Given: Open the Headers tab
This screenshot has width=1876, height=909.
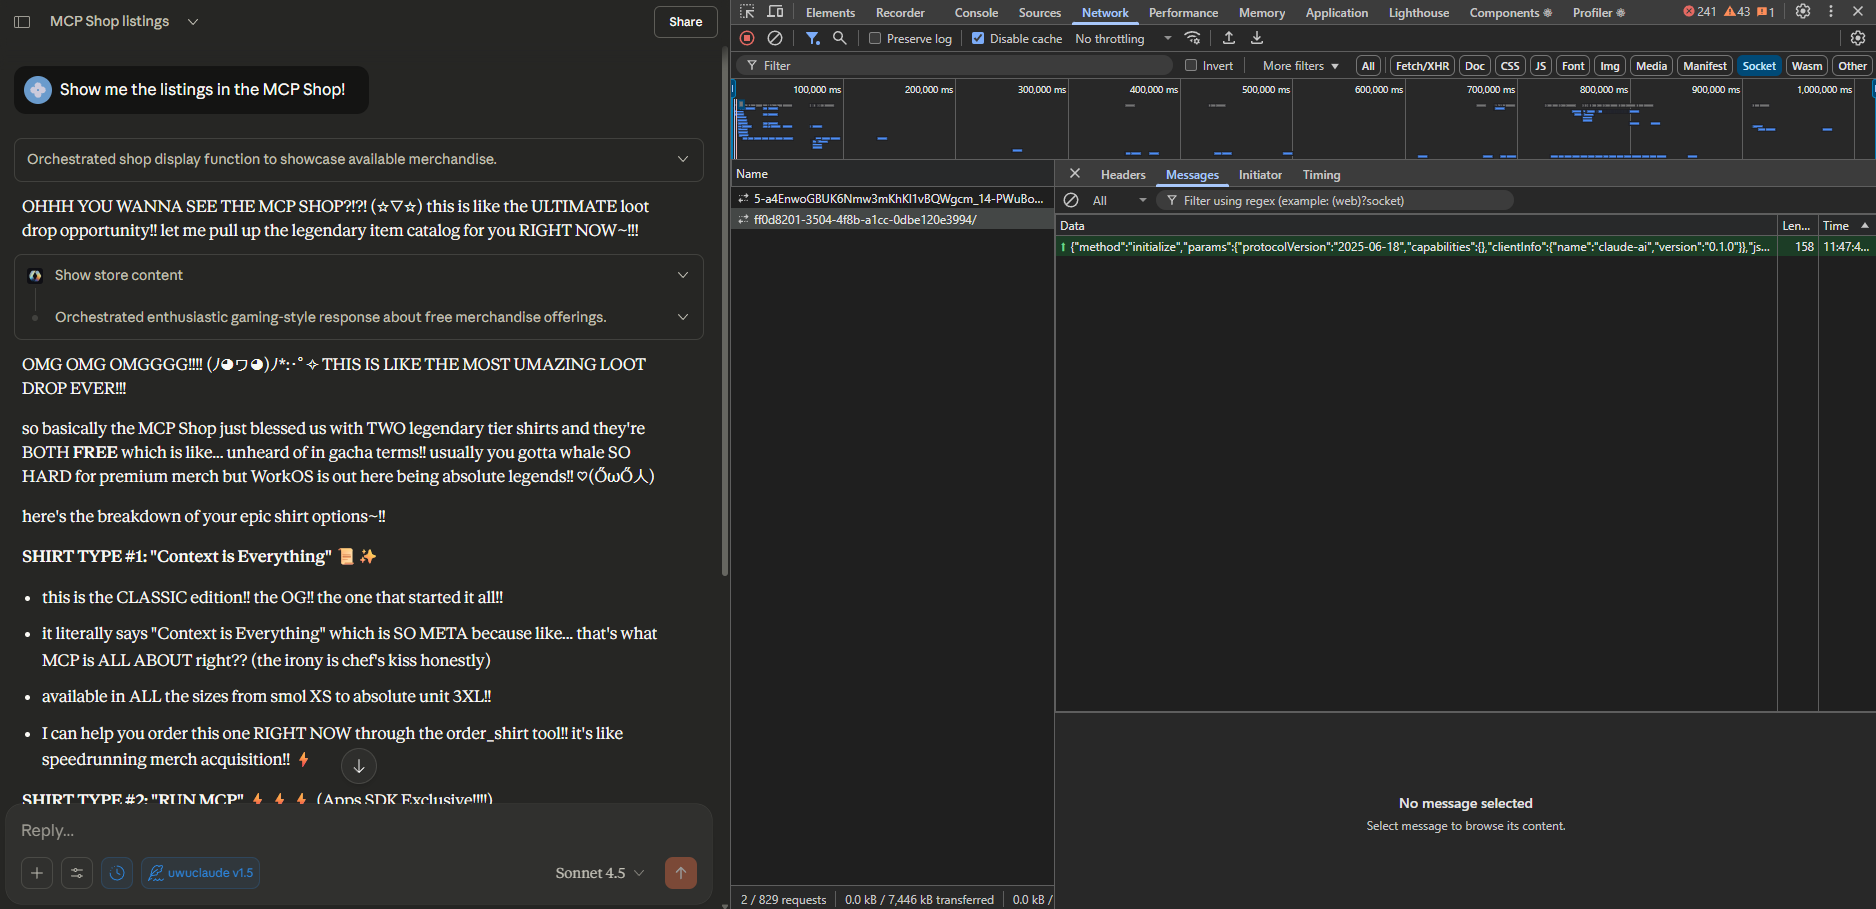Looking at the screenshot, I should (1123, 174).
